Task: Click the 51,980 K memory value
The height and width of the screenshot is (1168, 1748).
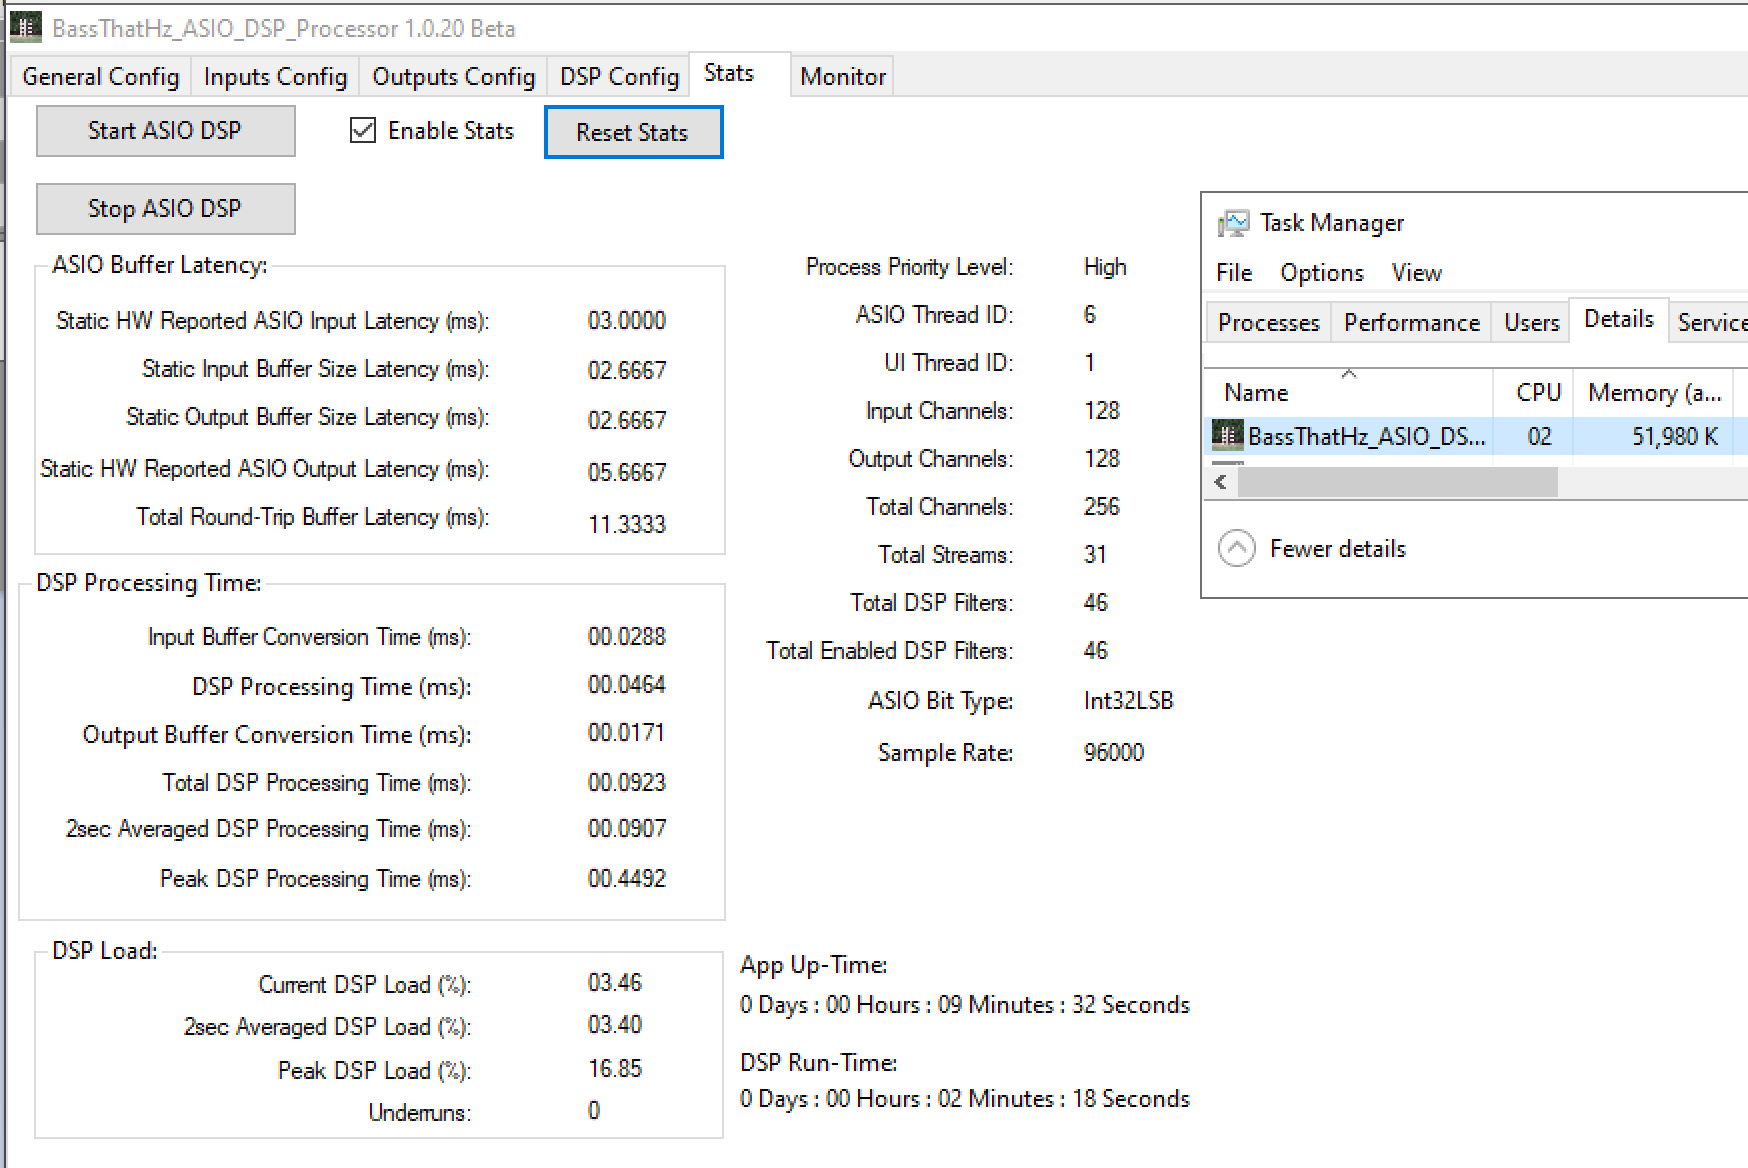Action: pyautogui.click(x=1675, y=436)
